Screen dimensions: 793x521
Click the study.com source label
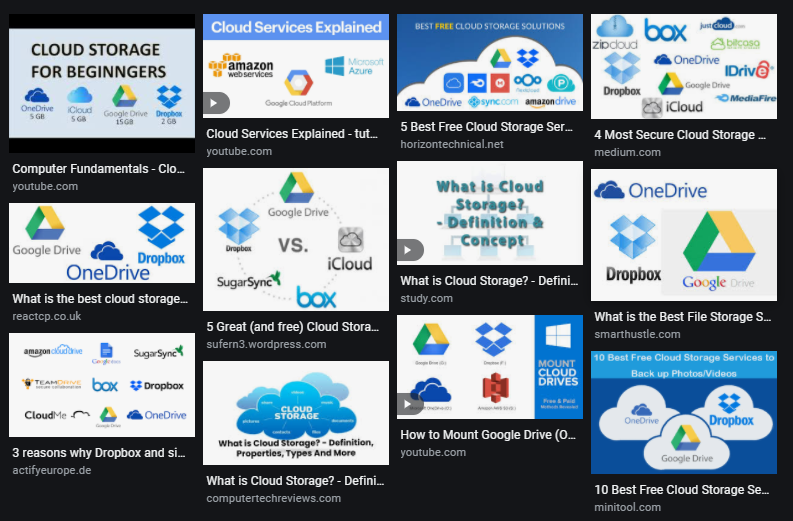tap(427, 298)
